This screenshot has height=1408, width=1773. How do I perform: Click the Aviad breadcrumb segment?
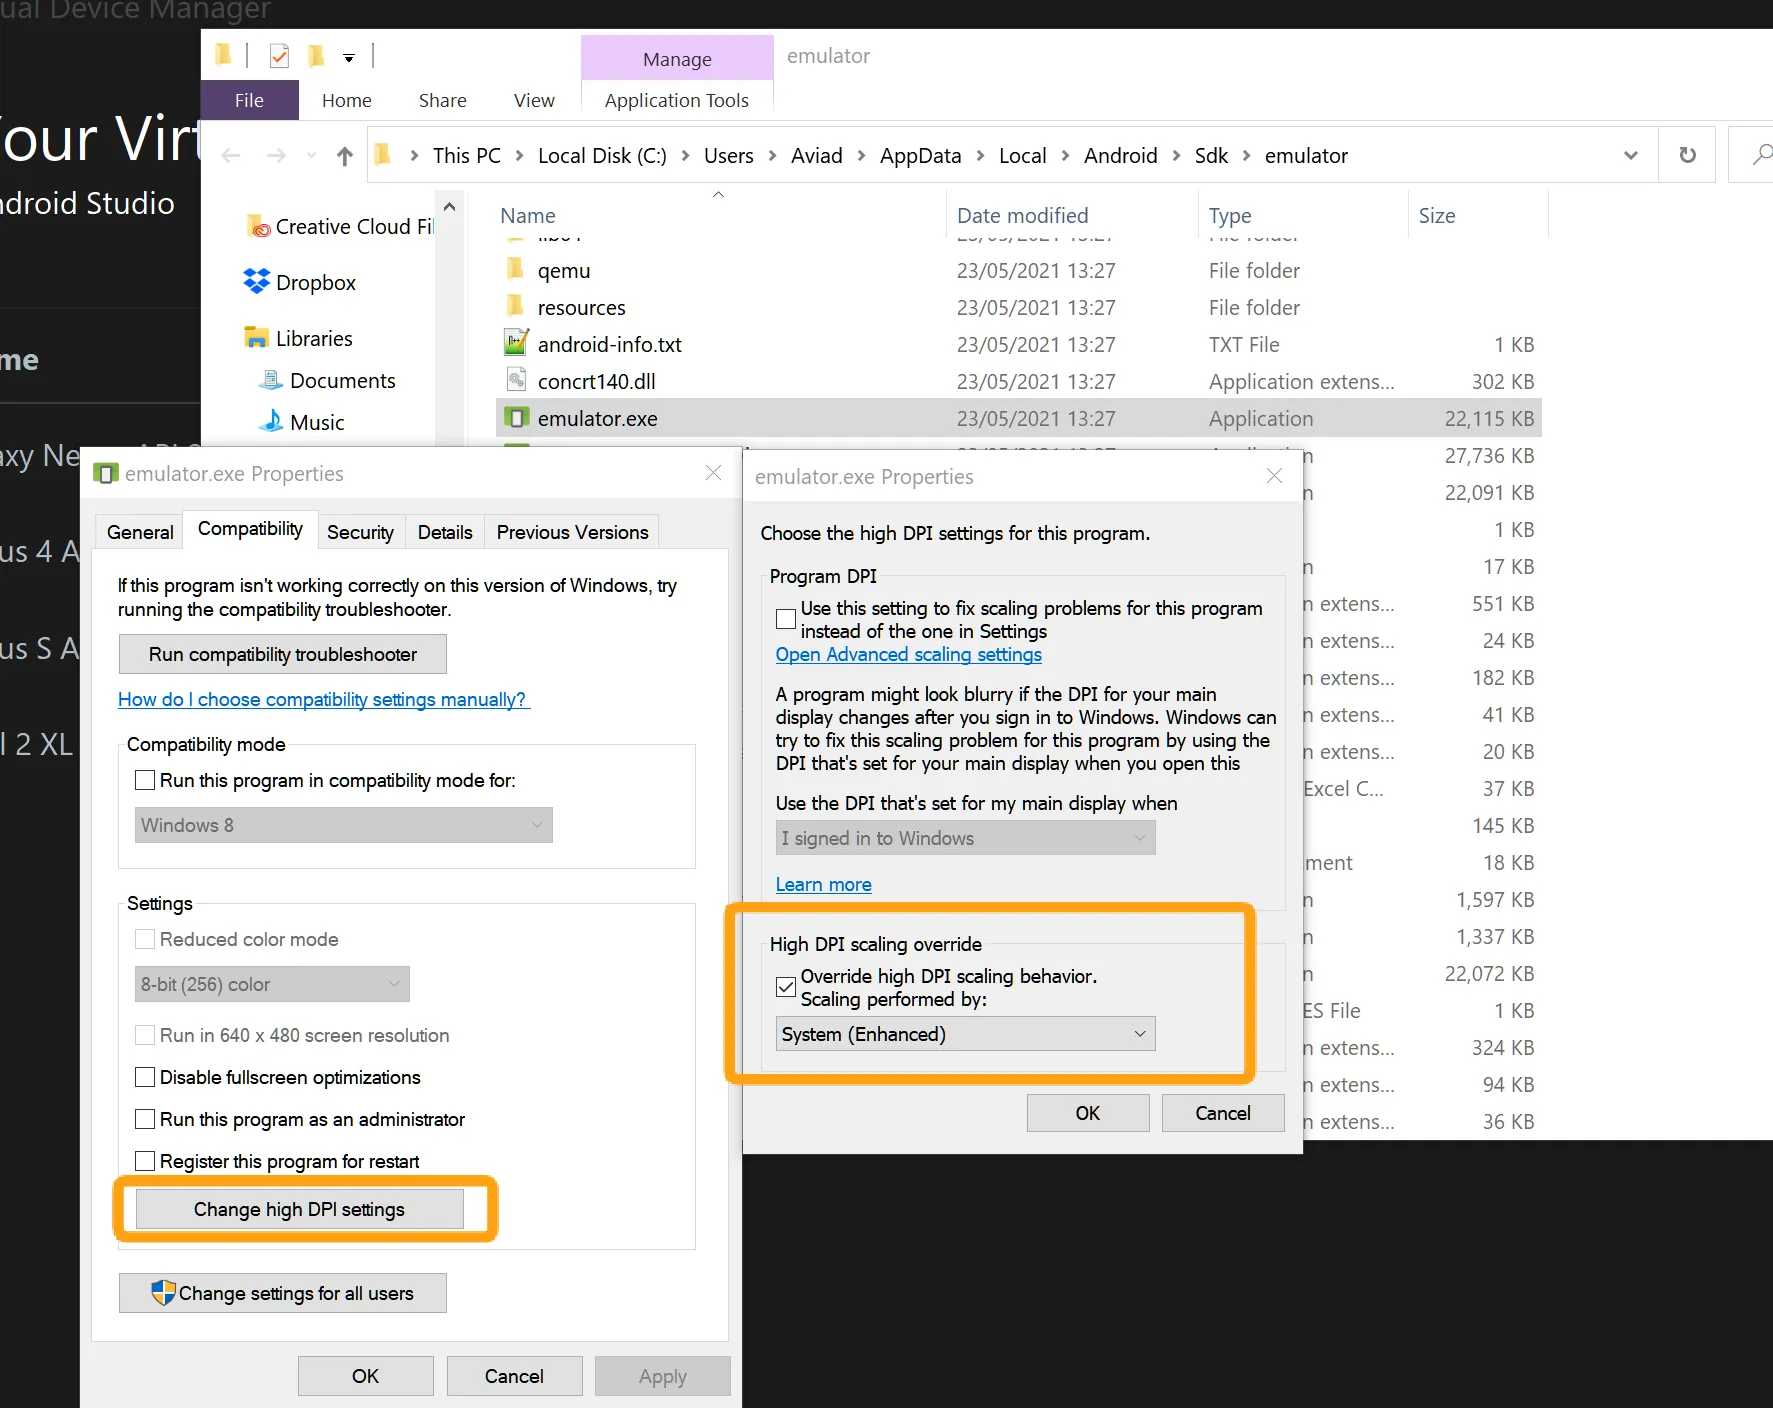817,155
